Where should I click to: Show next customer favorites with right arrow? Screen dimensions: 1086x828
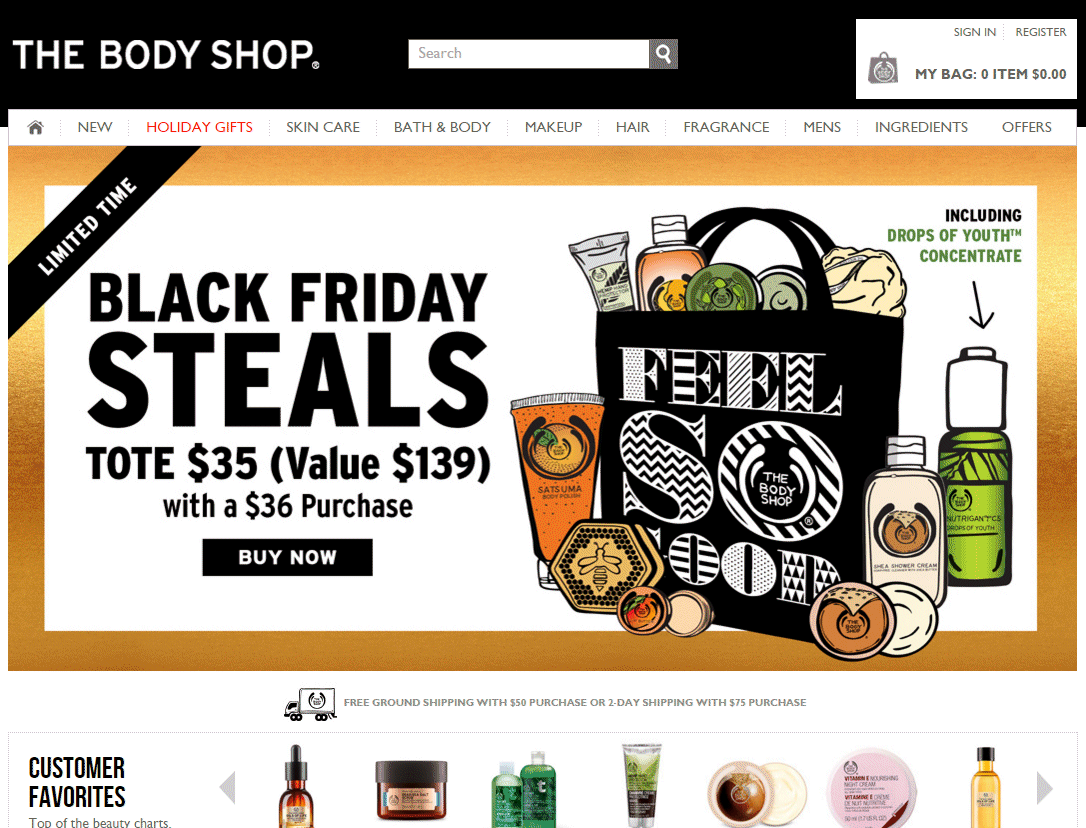click(x=1044, y=788)
